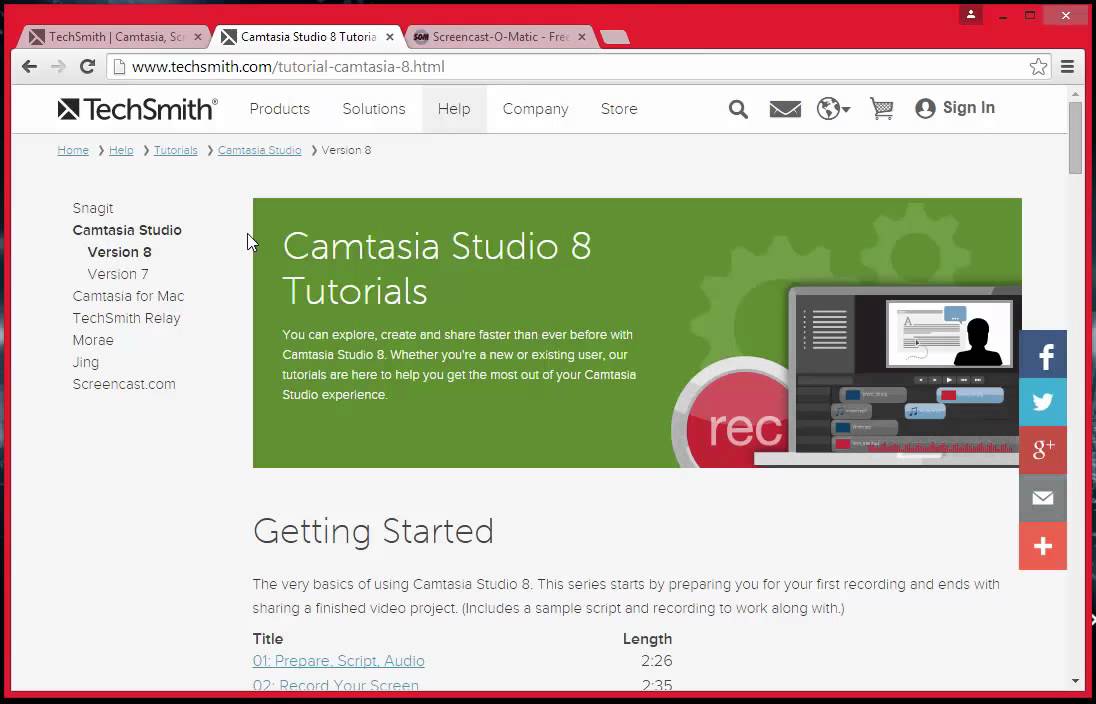Image resolution: width=1096 pixels, height=704 pixels.
Task: Click the browser back arrow
Action: pos(29,66)
